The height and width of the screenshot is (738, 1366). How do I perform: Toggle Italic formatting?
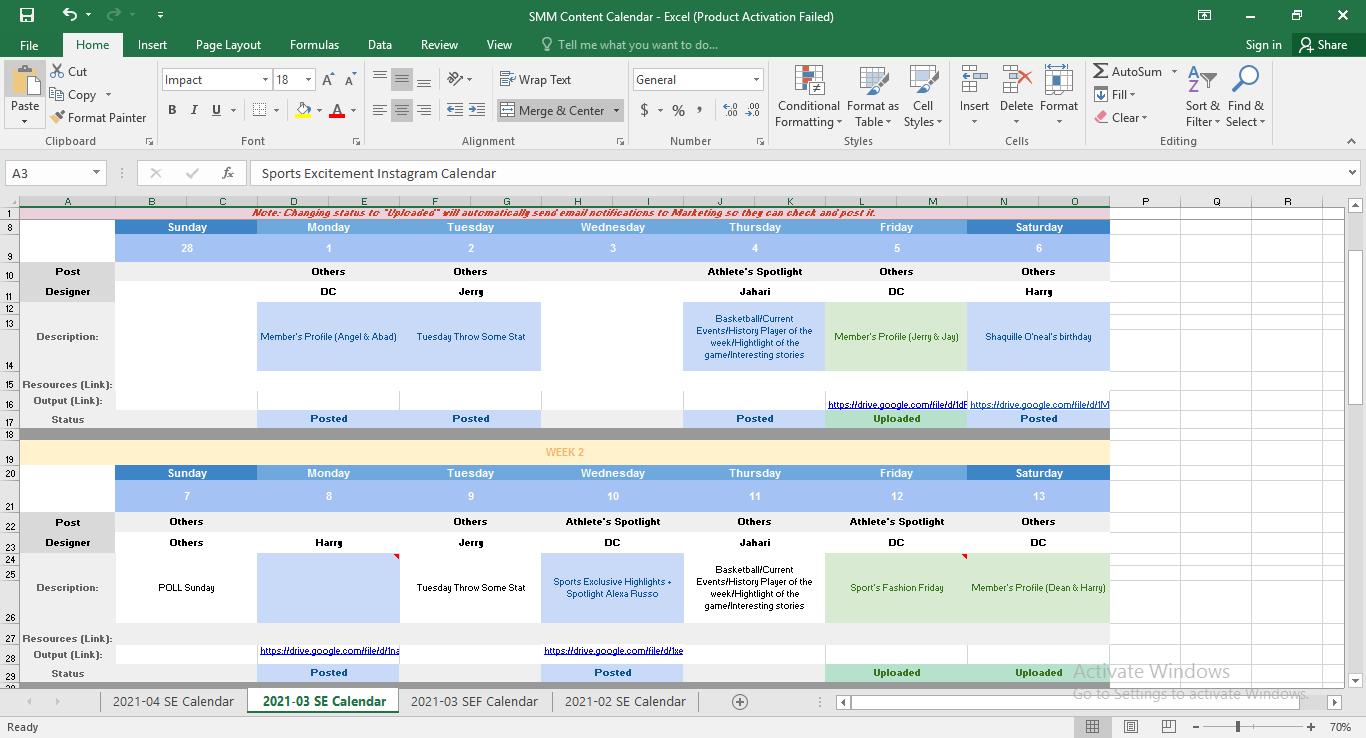pyautogui.click(x=194, y=110)
